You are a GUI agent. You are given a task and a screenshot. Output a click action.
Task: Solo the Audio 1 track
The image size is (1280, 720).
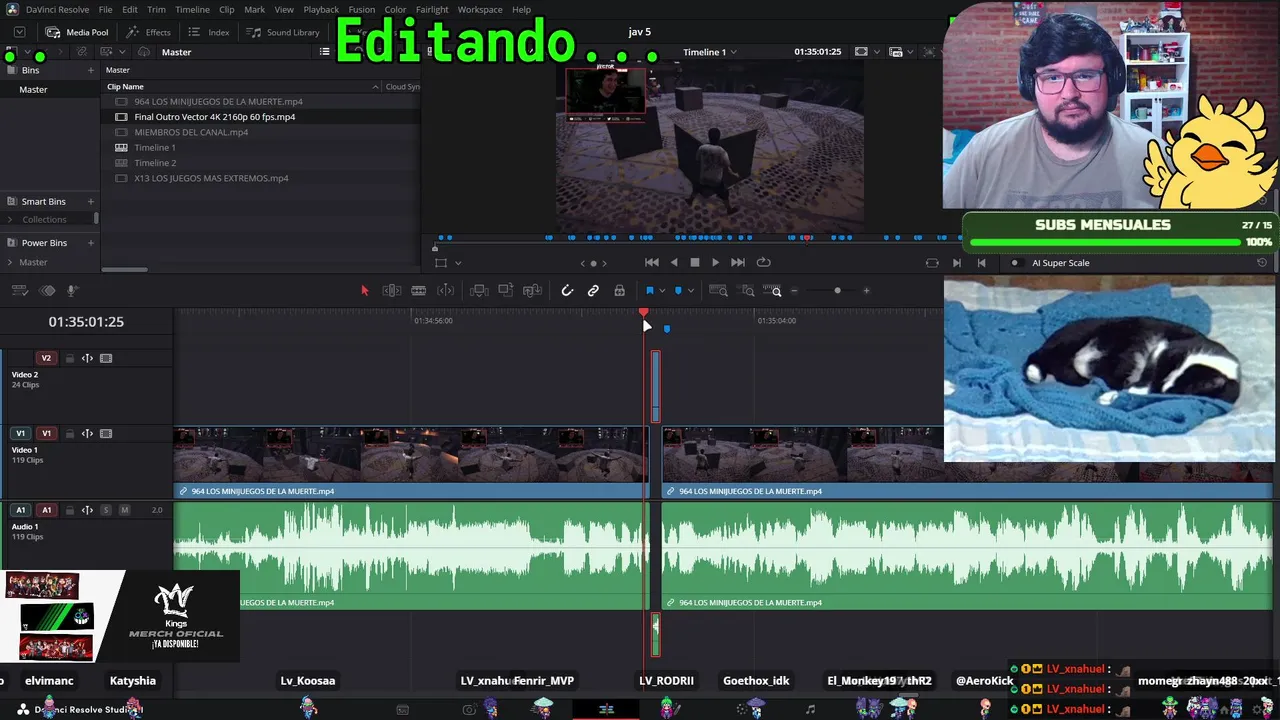(x=106, y=510)
